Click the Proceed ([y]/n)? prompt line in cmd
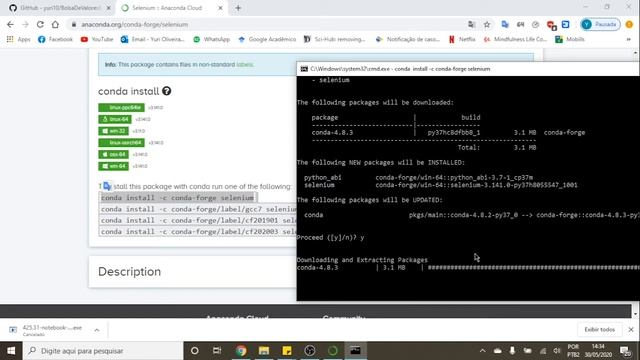 coord(331,238)
